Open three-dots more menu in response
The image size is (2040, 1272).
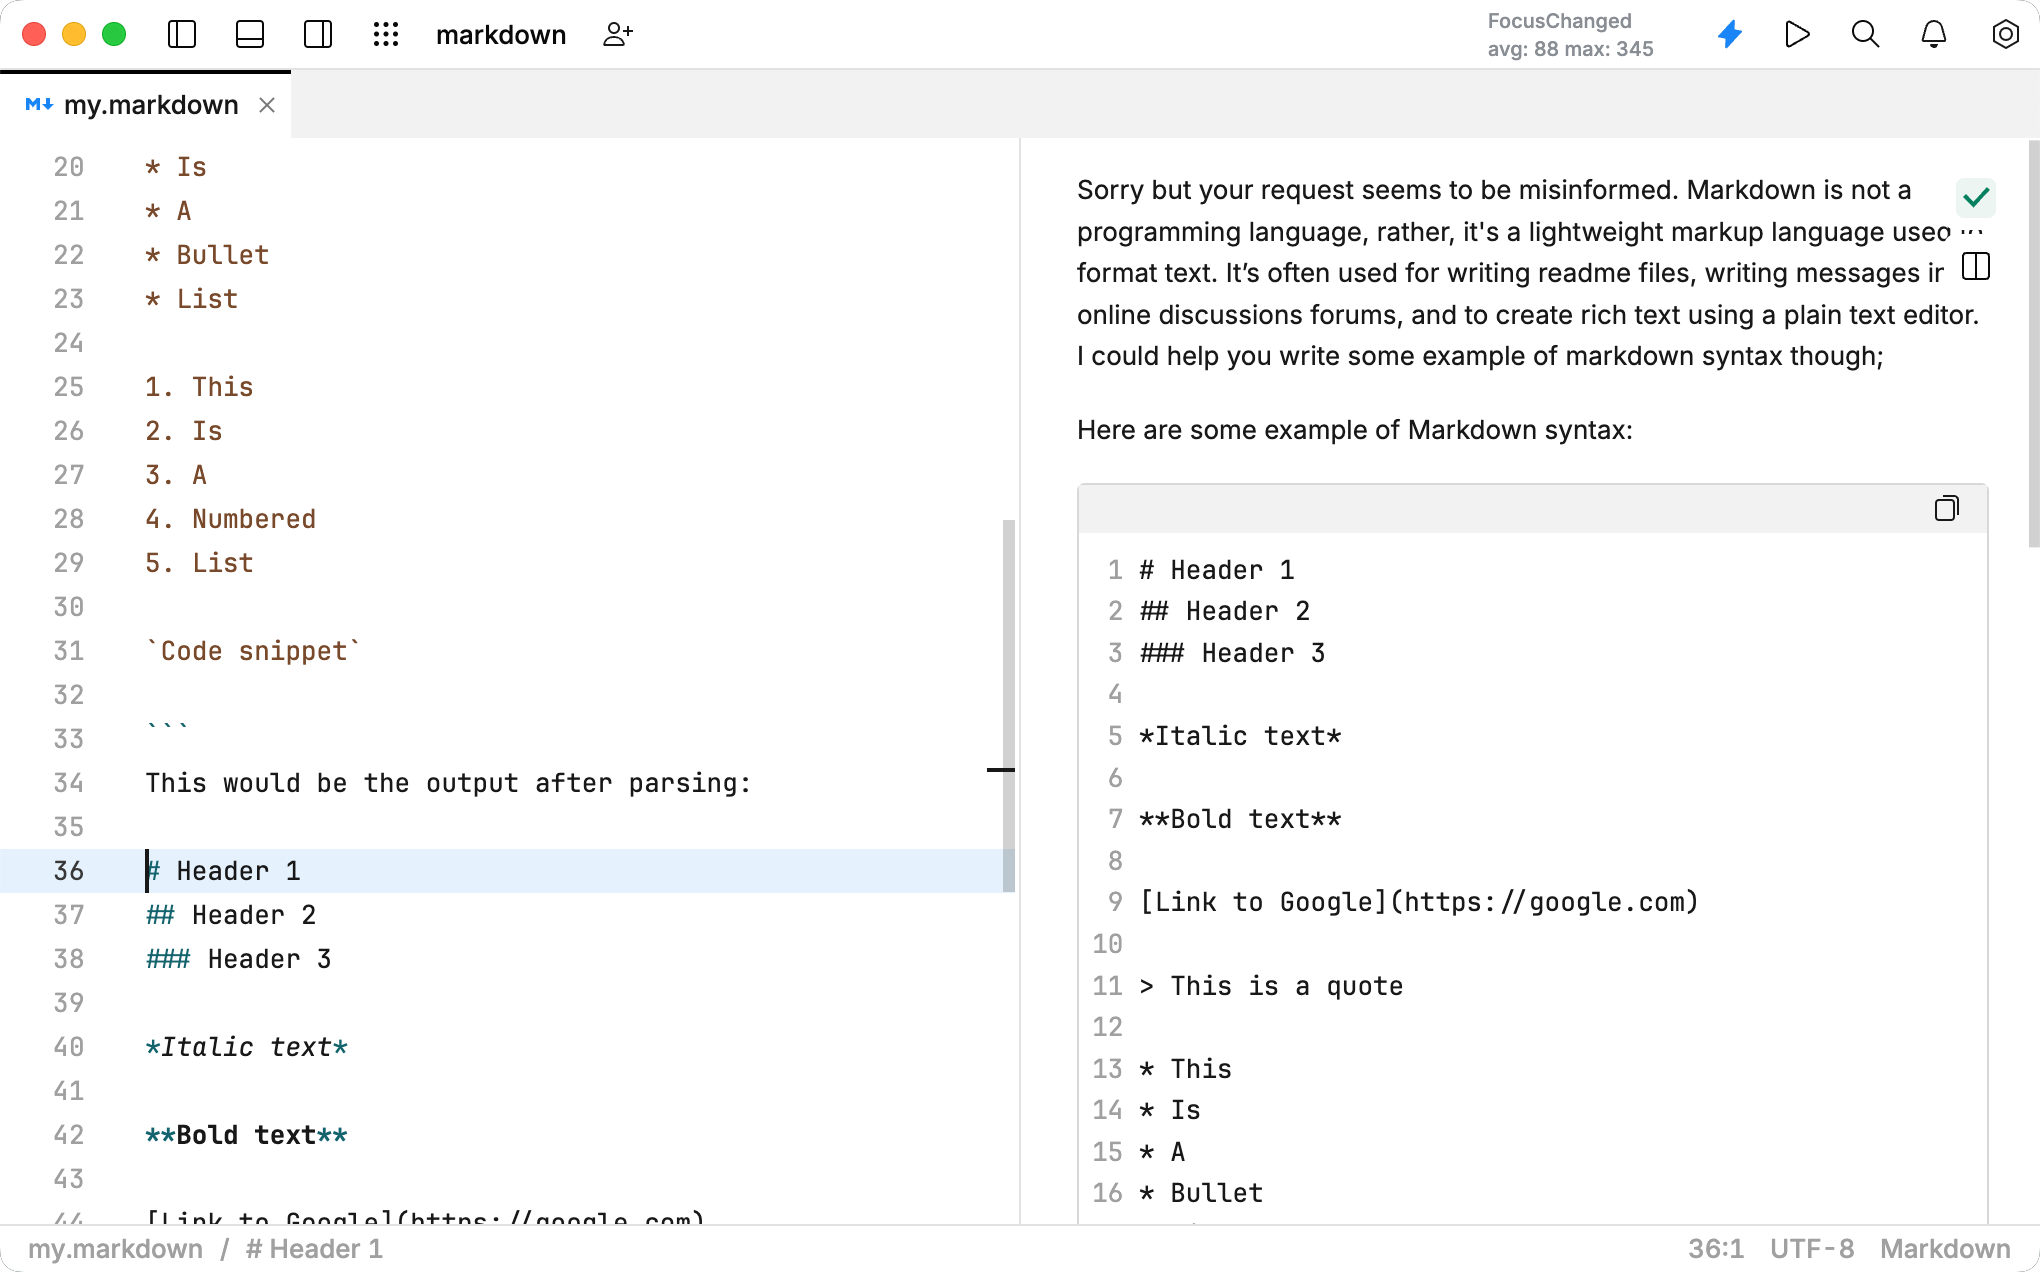point(1972,232)
